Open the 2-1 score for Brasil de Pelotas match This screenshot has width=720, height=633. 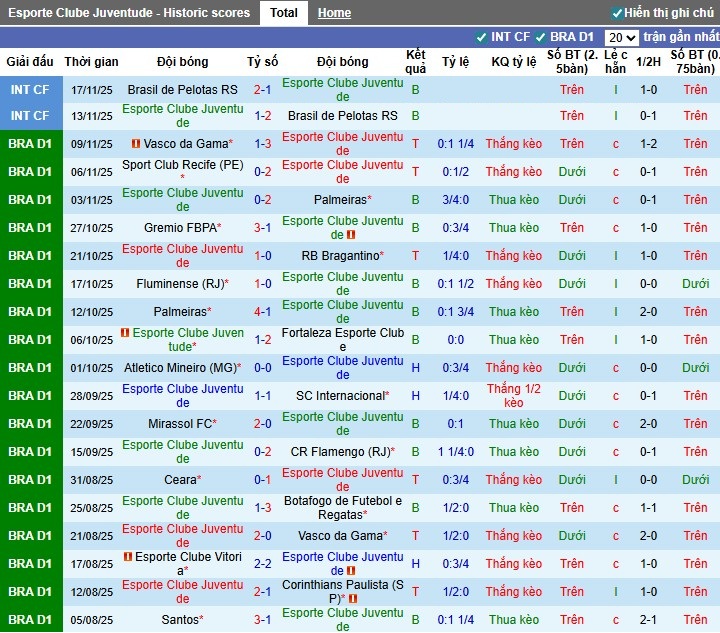point(262,89)
